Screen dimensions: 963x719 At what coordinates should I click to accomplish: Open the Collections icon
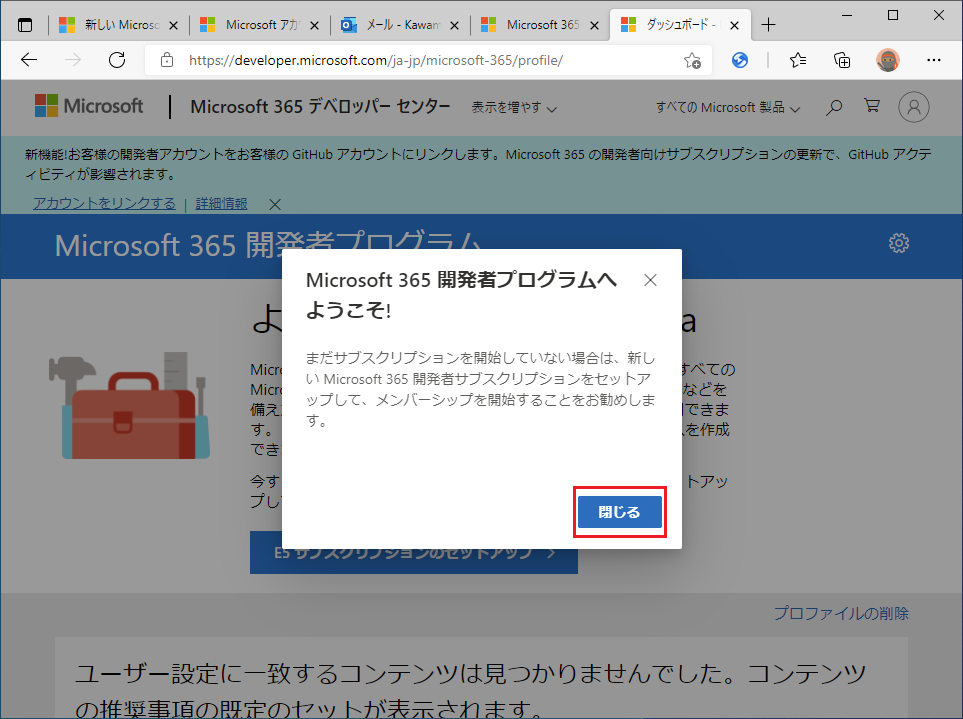(x=842, y=60)
